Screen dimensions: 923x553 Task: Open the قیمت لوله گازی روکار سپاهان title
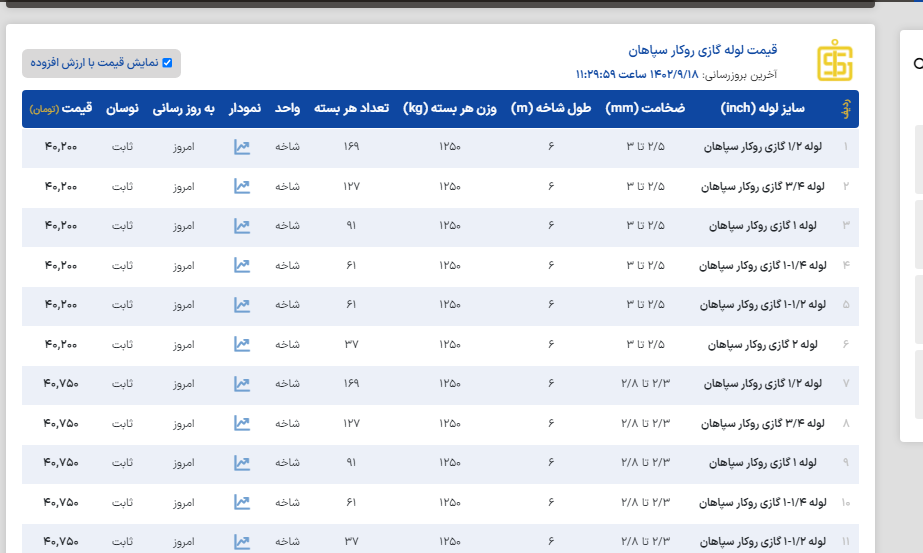(x=702, y=50)
